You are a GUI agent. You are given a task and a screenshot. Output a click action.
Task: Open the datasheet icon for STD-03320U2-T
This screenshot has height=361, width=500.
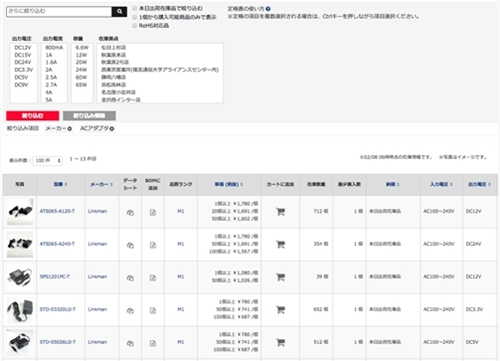[130, 311]
